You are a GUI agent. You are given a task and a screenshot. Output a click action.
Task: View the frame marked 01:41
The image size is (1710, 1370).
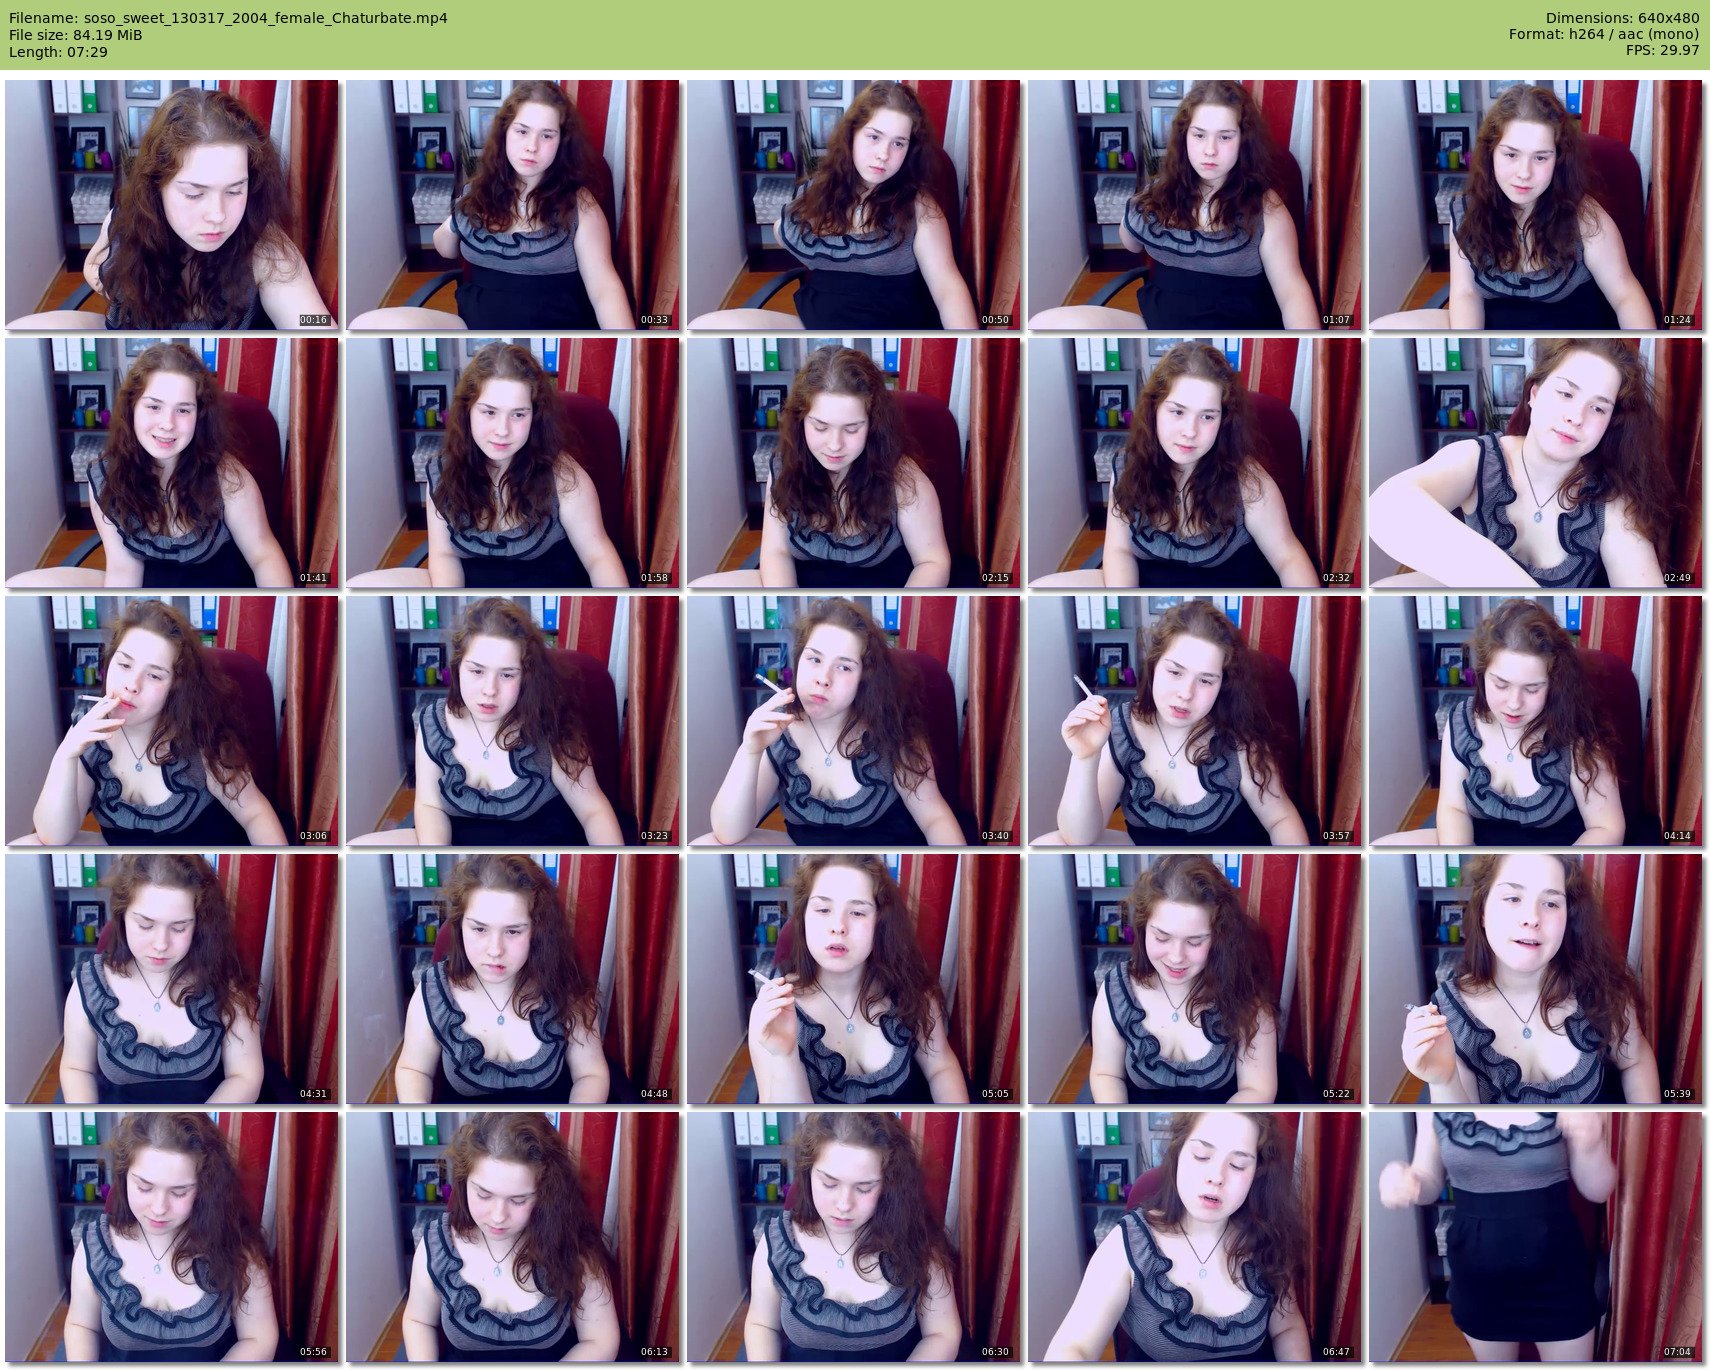[x=171, y=463]
